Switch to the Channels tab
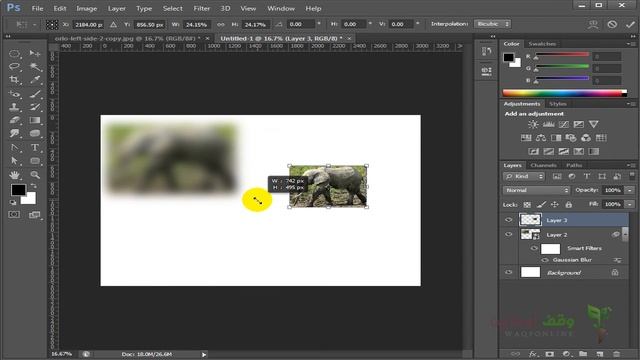 pyautogui.click(x=543, y=165)
